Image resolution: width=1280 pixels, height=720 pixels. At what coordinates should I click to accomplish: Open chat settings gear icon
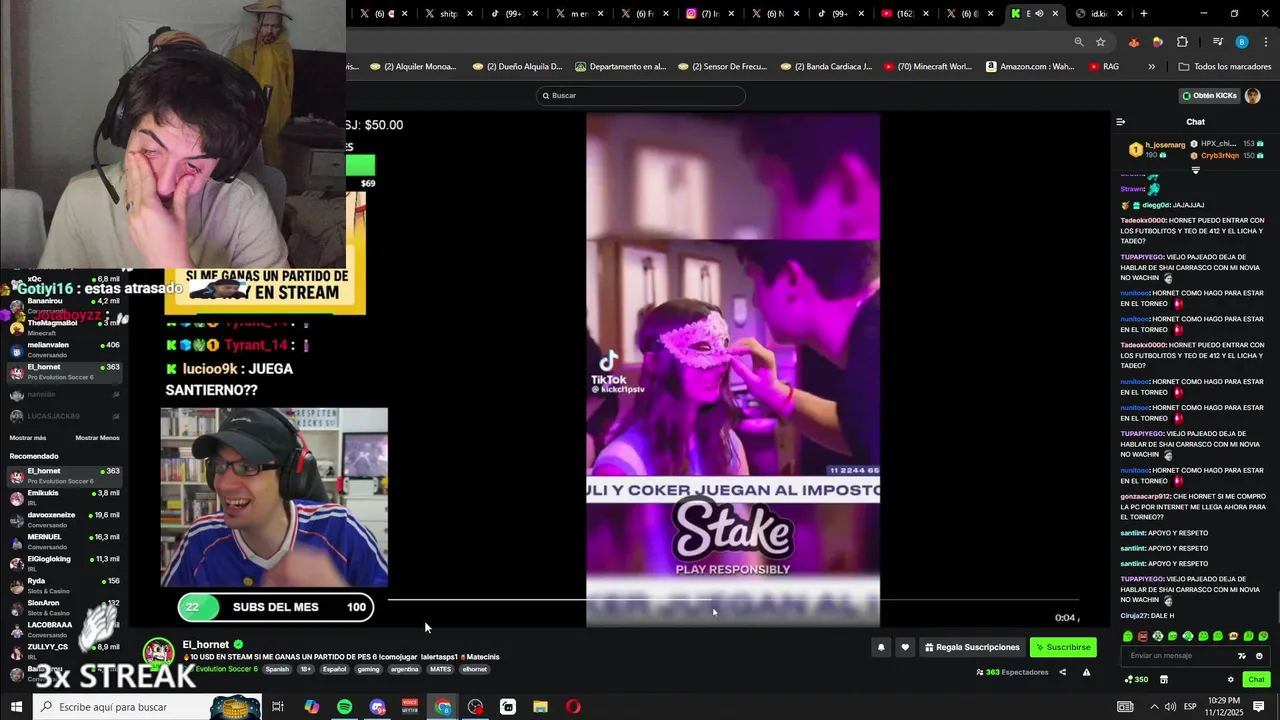(x=1231, y=680)
